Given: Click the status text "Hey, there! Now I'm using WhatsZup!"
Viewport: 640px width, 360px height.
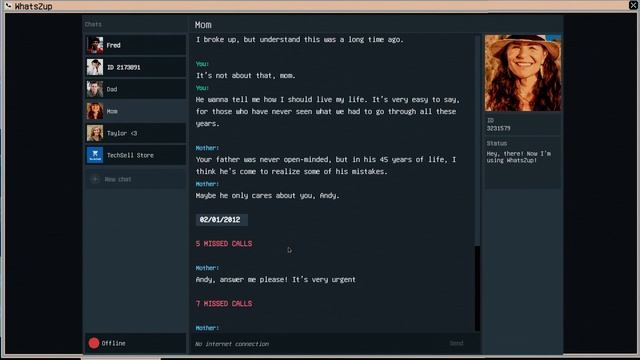Looking at the screenshot, I should click(x=518, y=157).
